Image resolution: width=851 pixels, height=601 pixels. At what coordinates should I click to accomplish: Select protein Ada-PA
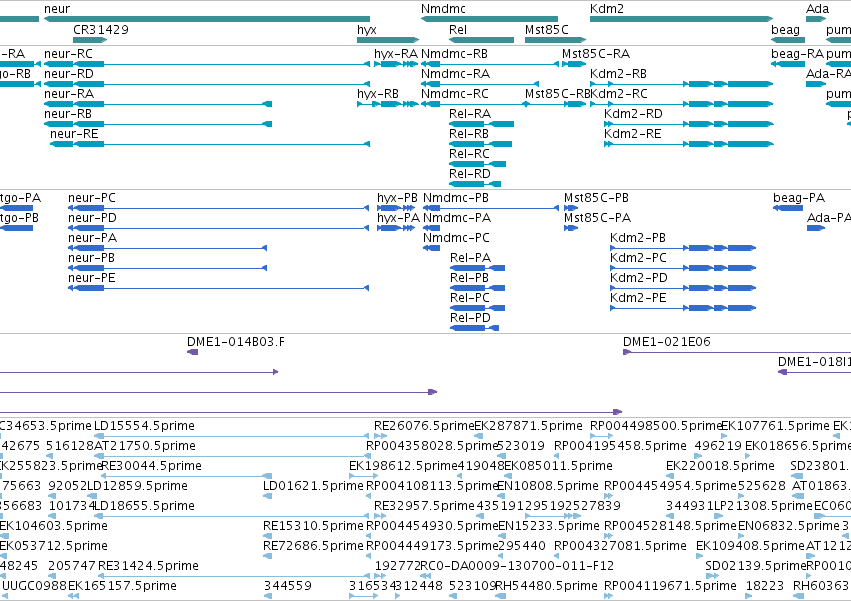[828, 218]
